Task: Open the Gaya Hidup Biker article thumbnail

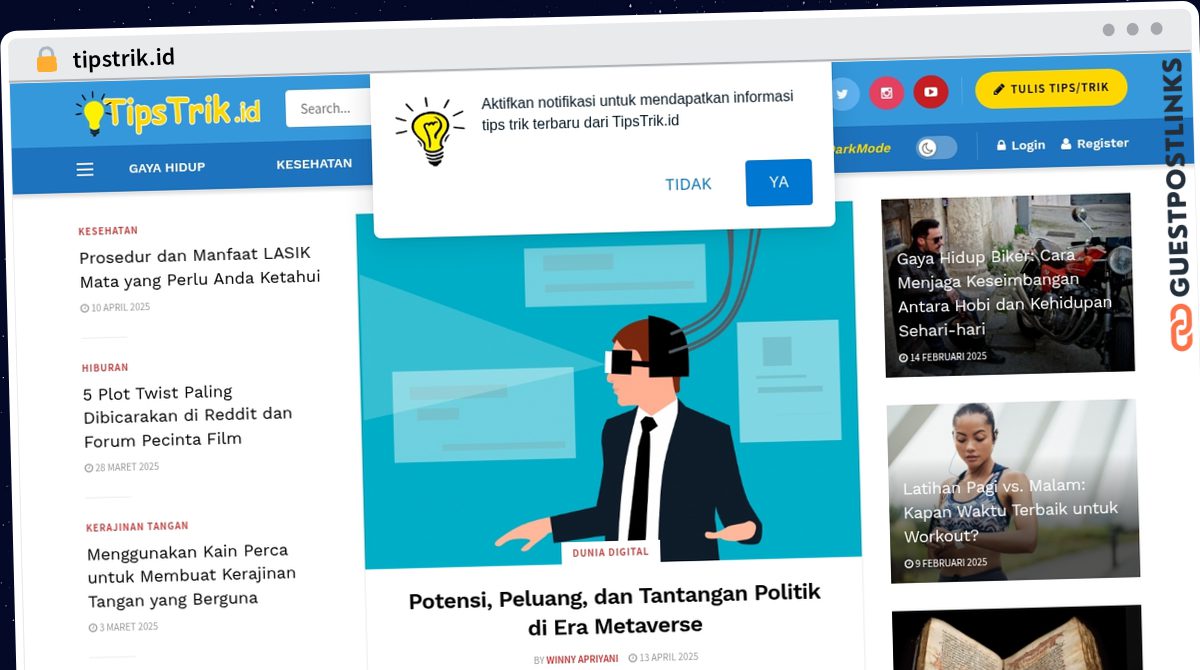Action: coord(1007,284)
